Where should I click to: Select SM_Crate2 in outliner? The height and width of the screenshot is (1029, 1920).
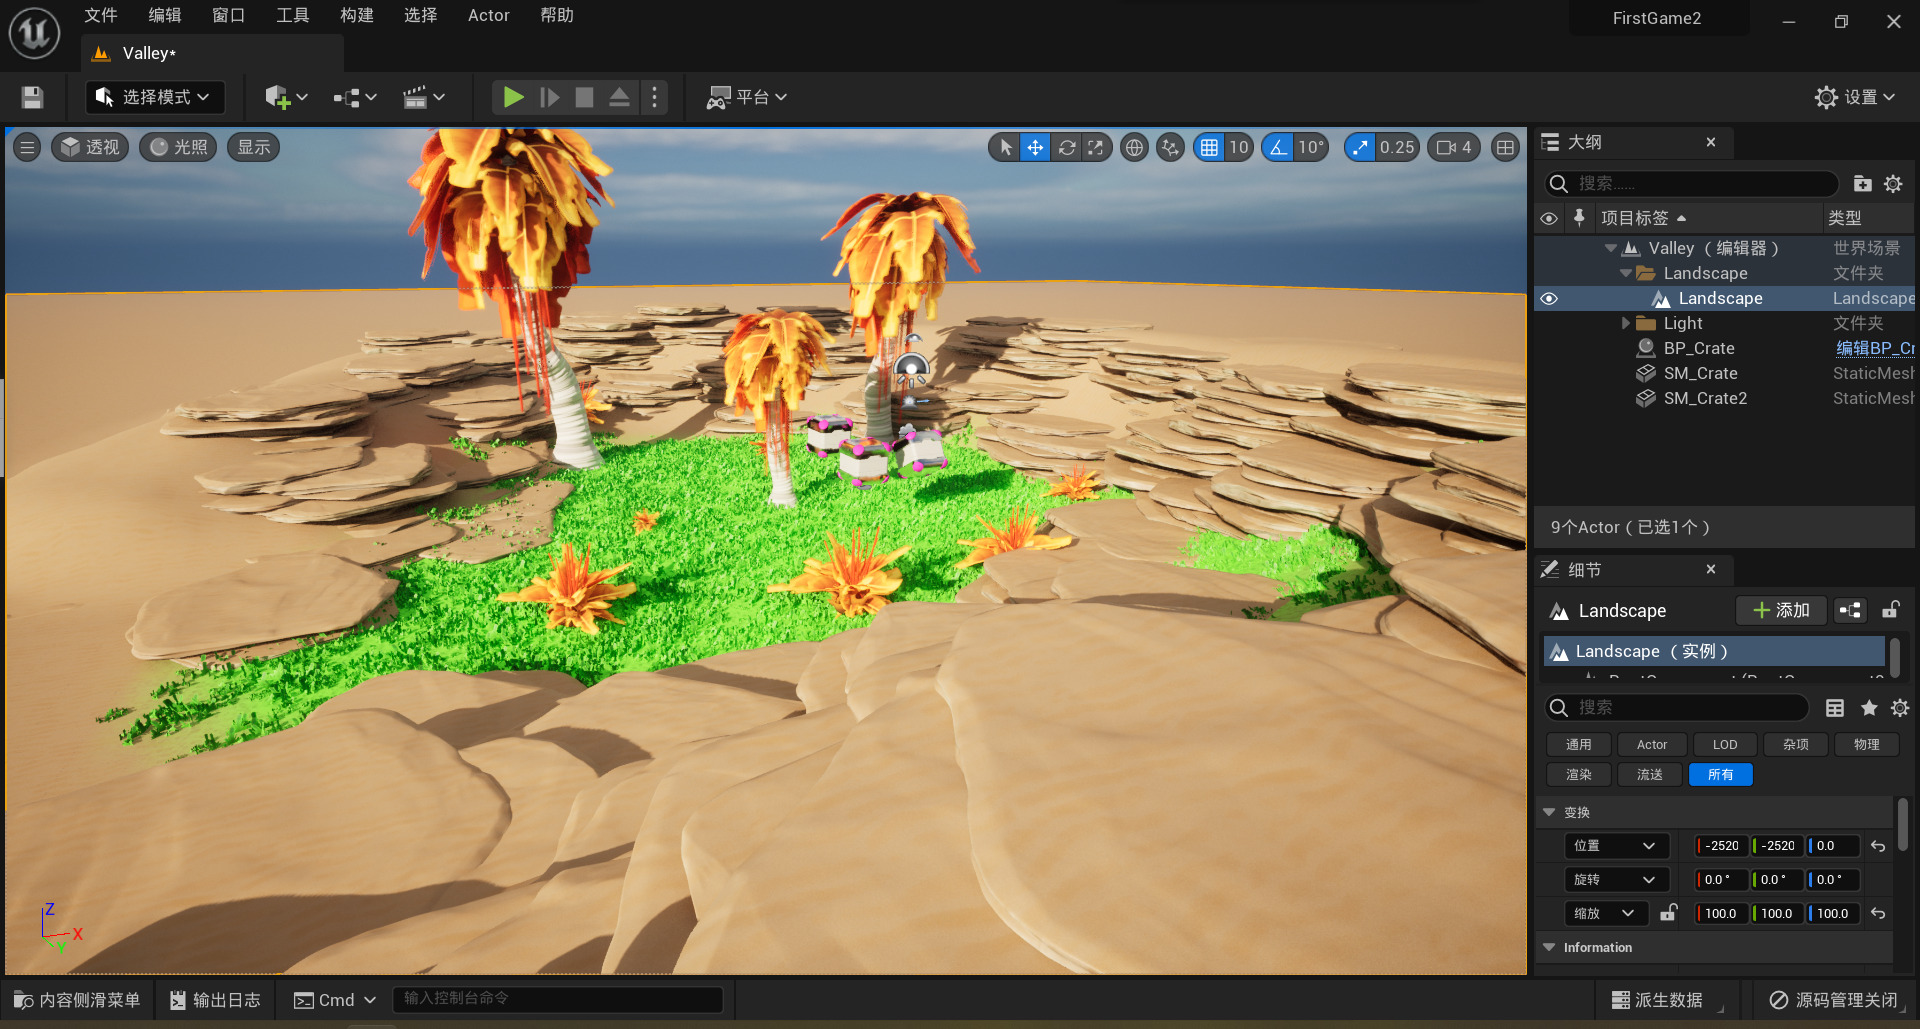(x=1705, y=398)
